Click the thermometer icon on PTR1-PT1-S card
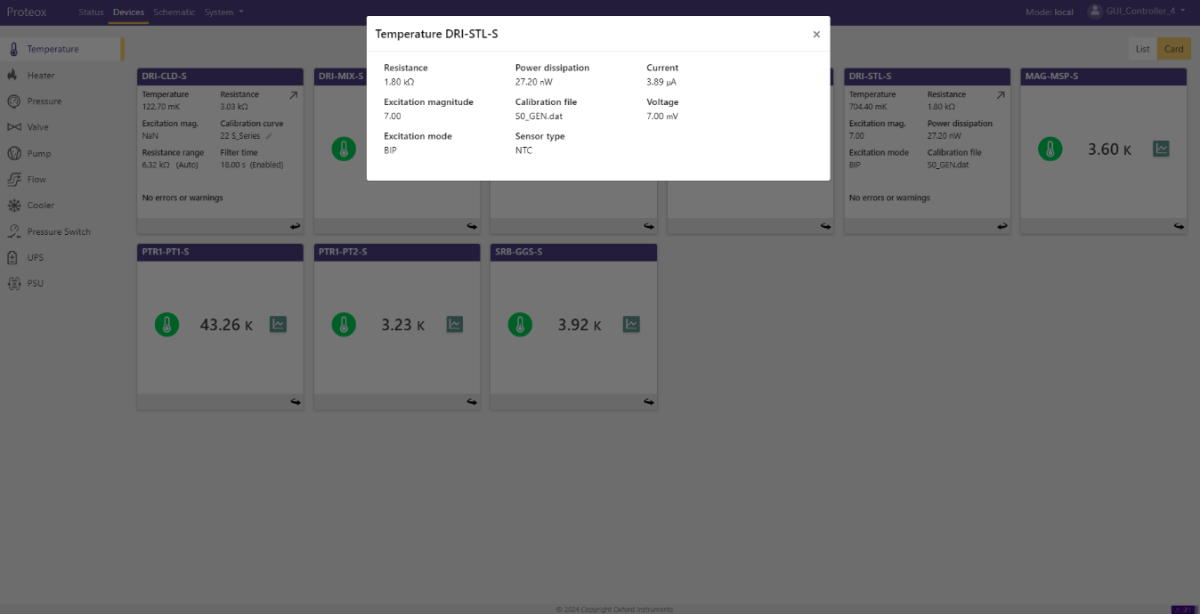The height and width of the screenshot is (614, 1200). pos(167,324)
